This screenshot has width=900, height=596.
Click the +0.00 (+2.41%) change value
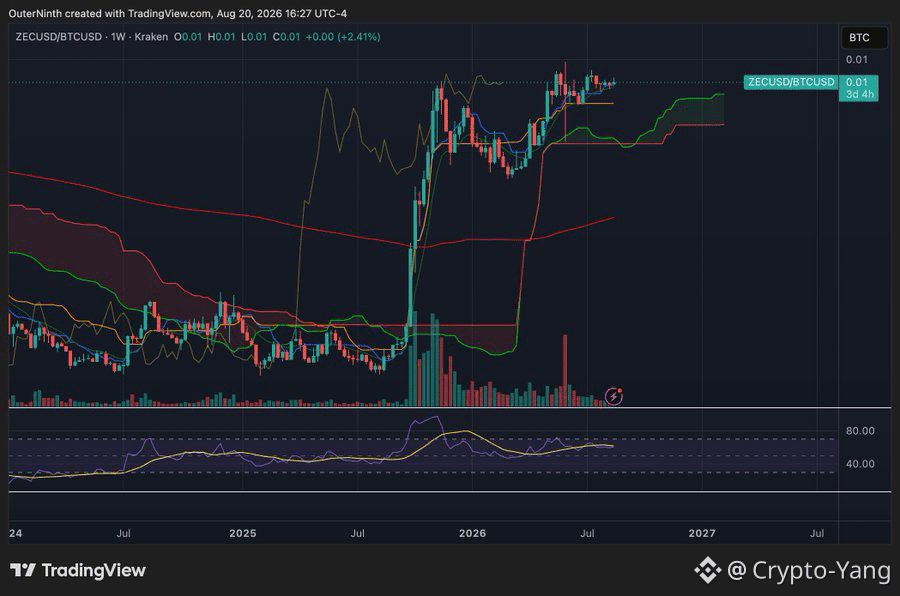click(343, 37)
